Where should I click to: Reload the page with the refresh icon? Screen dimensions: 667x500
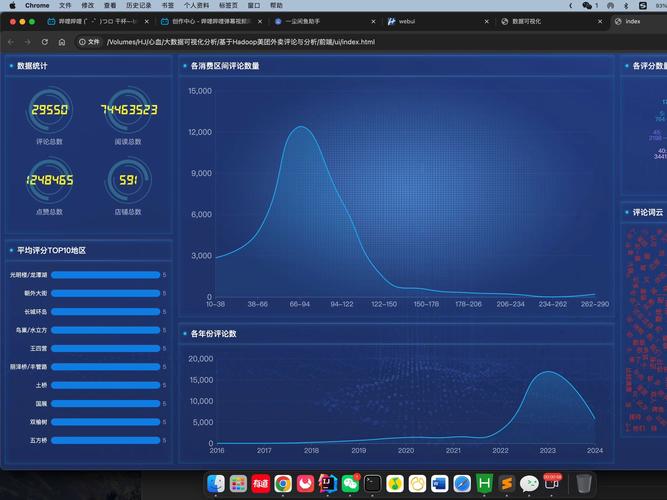click(44, 42)
